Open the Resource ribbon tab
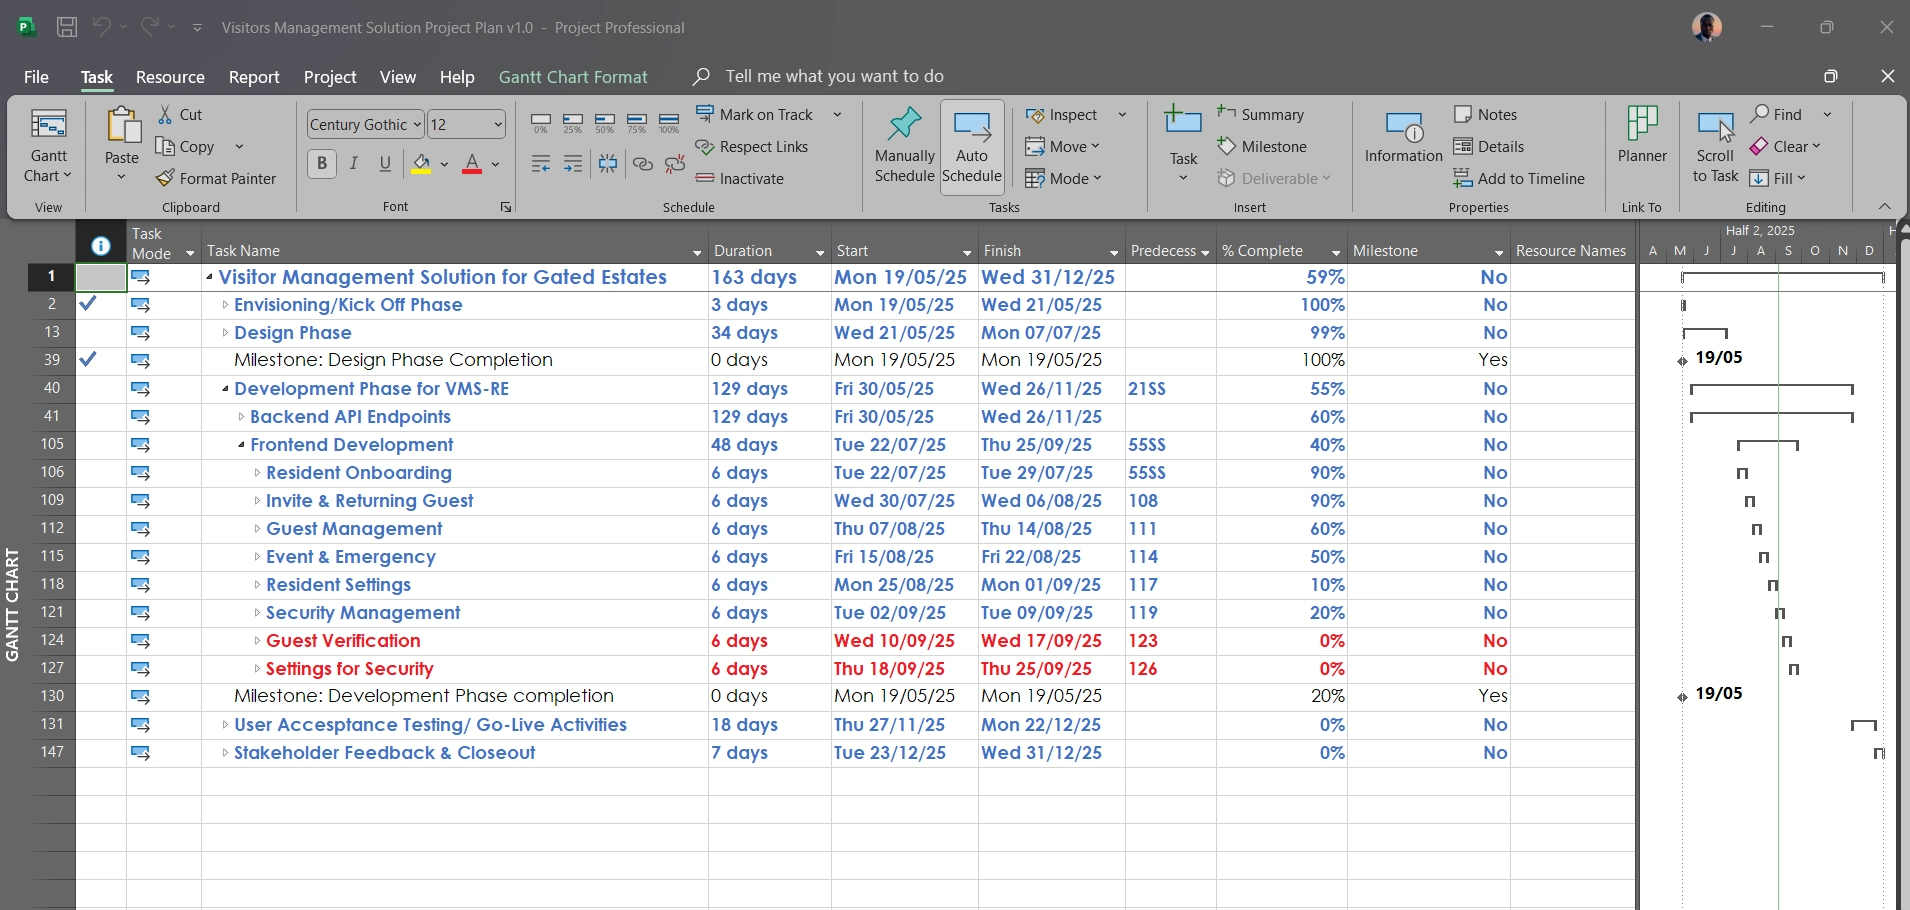Screen dimensions: 1910x910 pyautogui.click(x=170, y=77)
